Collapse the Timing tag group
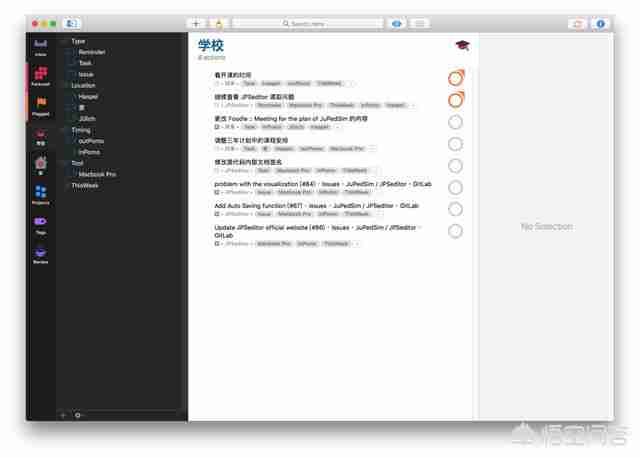The width and height of the screenshot is (640, 458). point(65,130)
